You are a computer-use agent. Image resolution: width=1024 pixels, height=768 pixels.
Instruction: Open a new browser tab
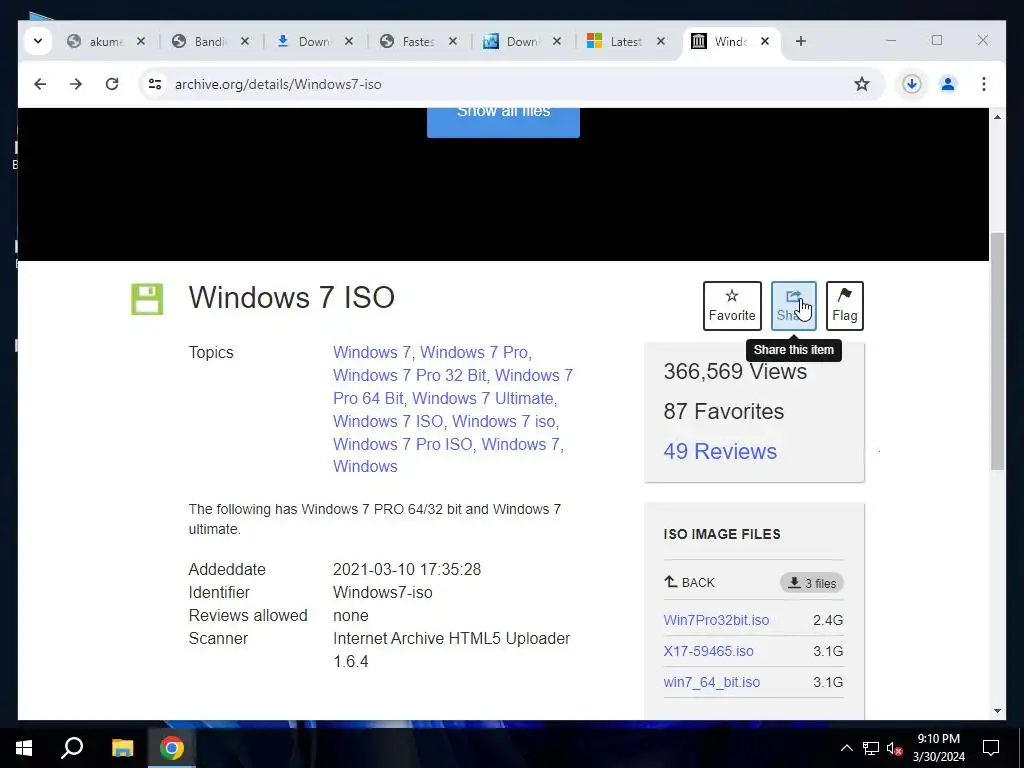click(801, 41)
